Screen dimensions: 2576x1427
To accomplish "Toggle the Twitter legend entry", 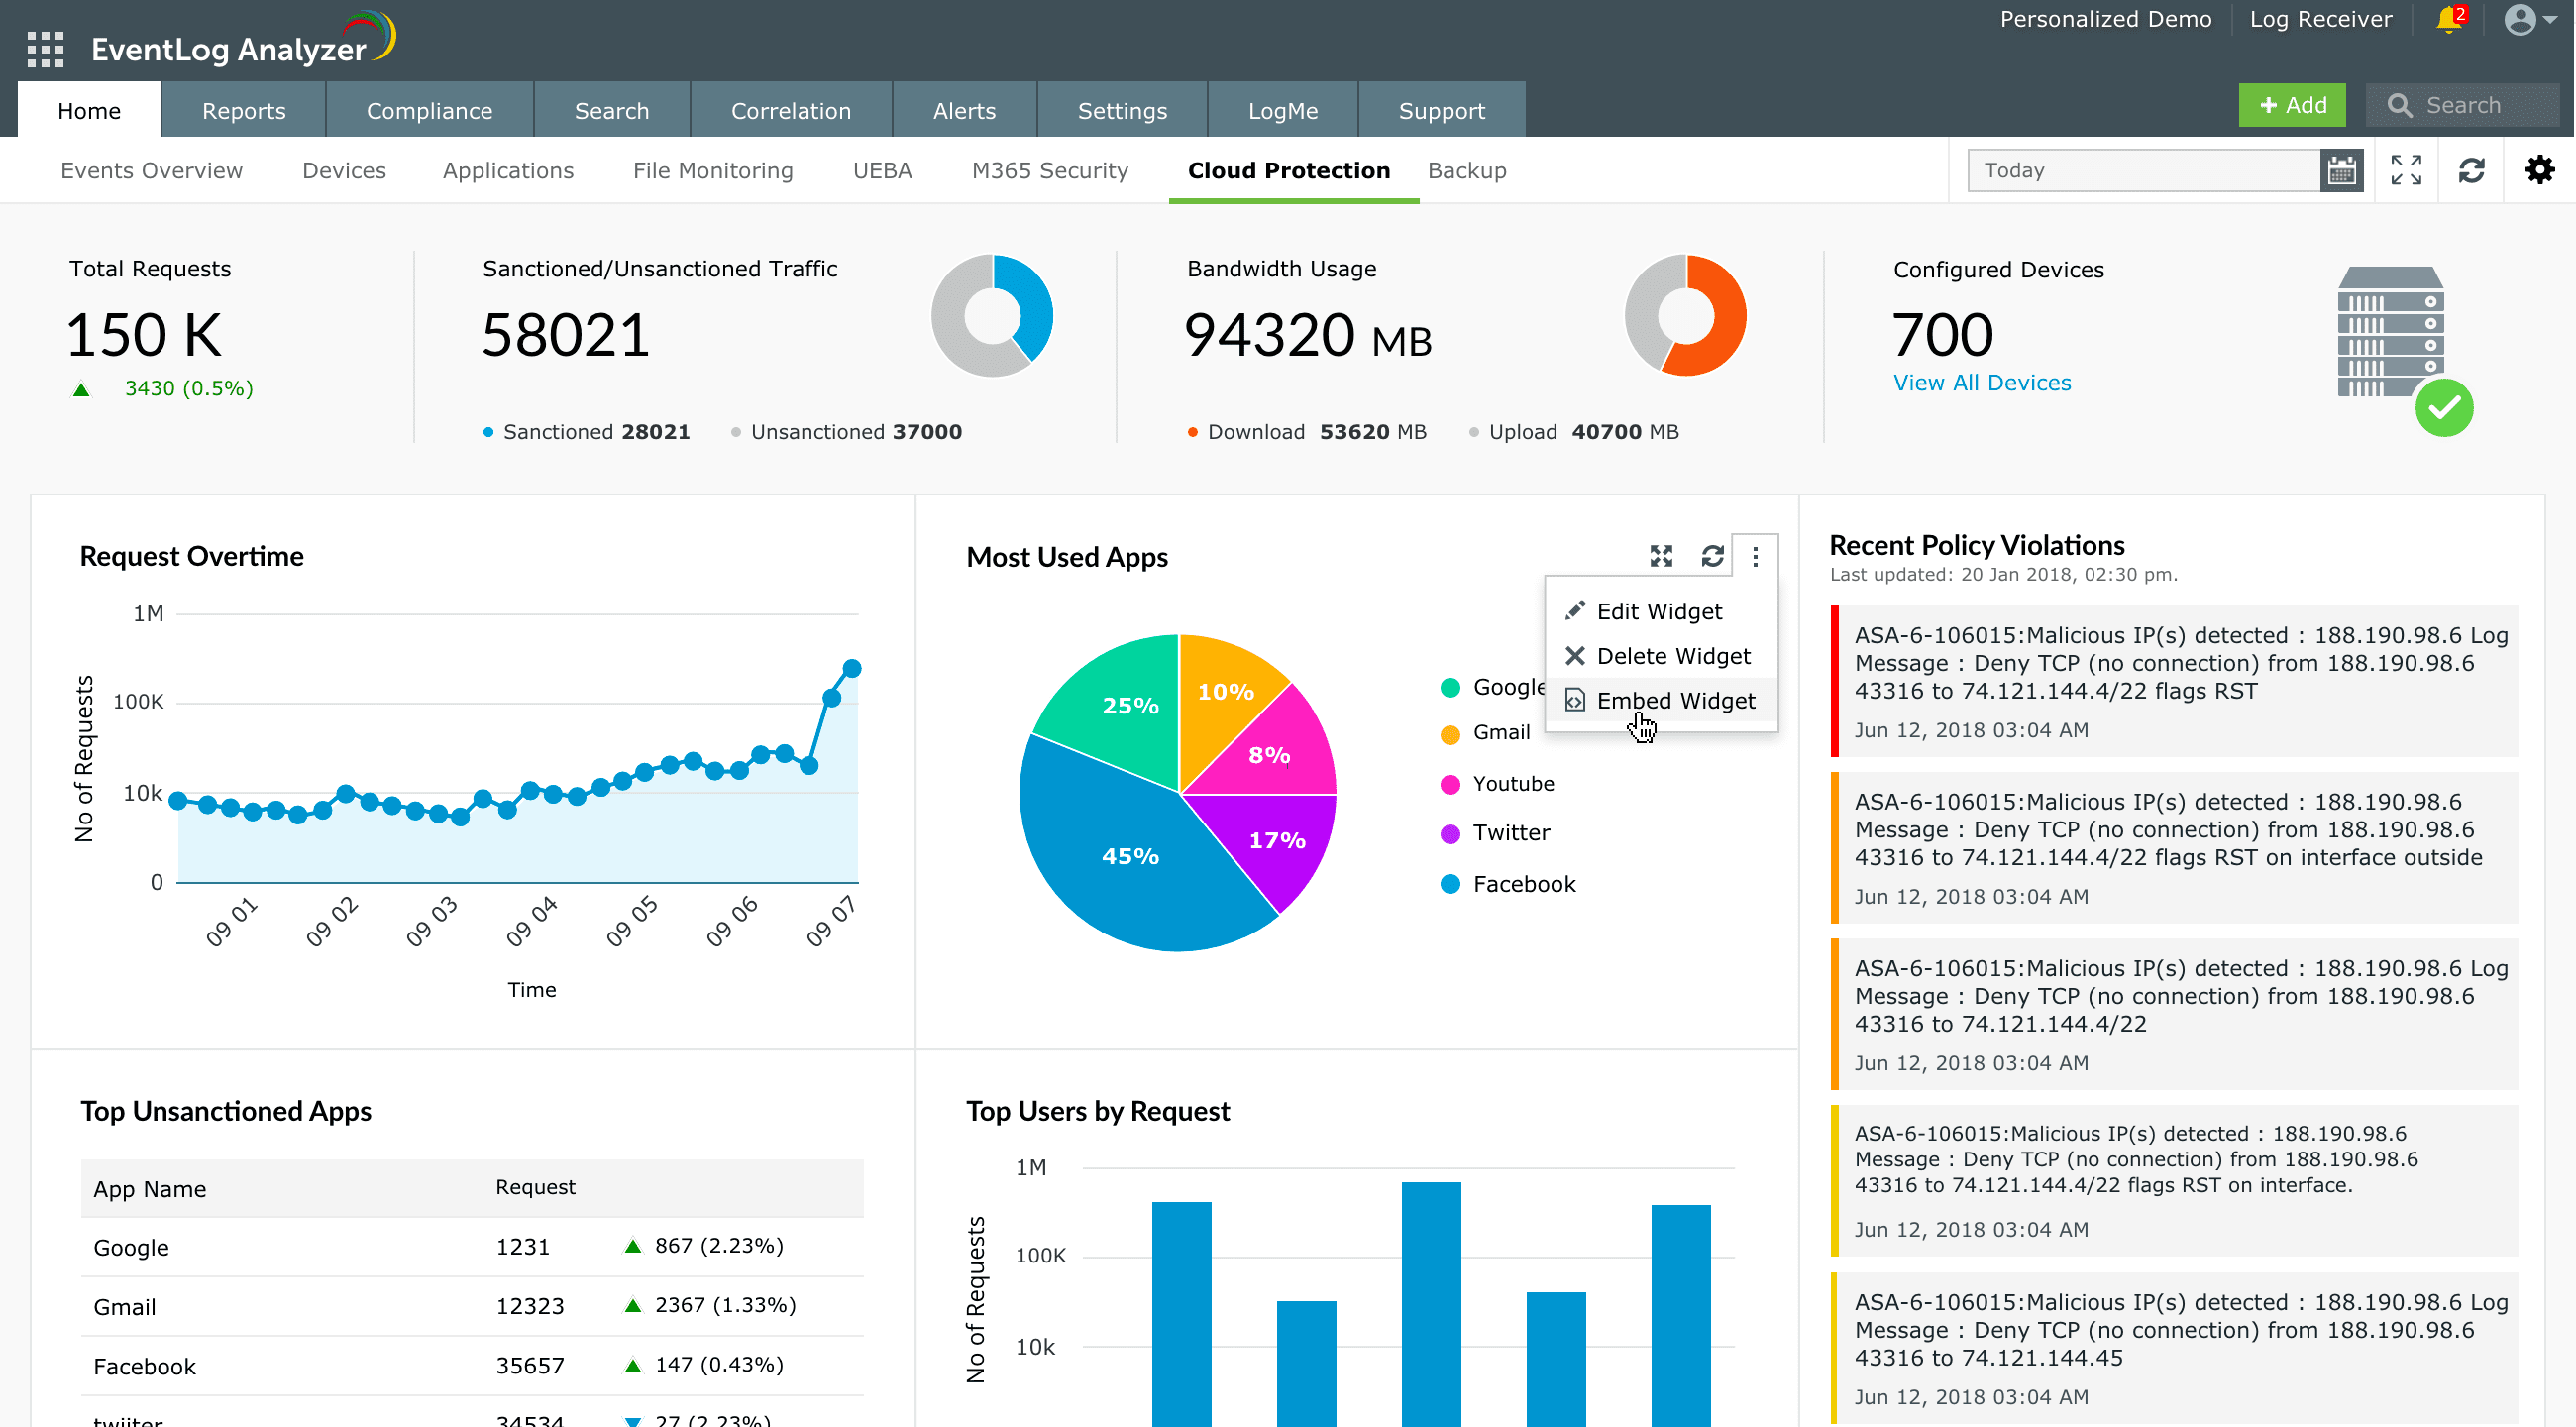I will [x=1510, y=833].
